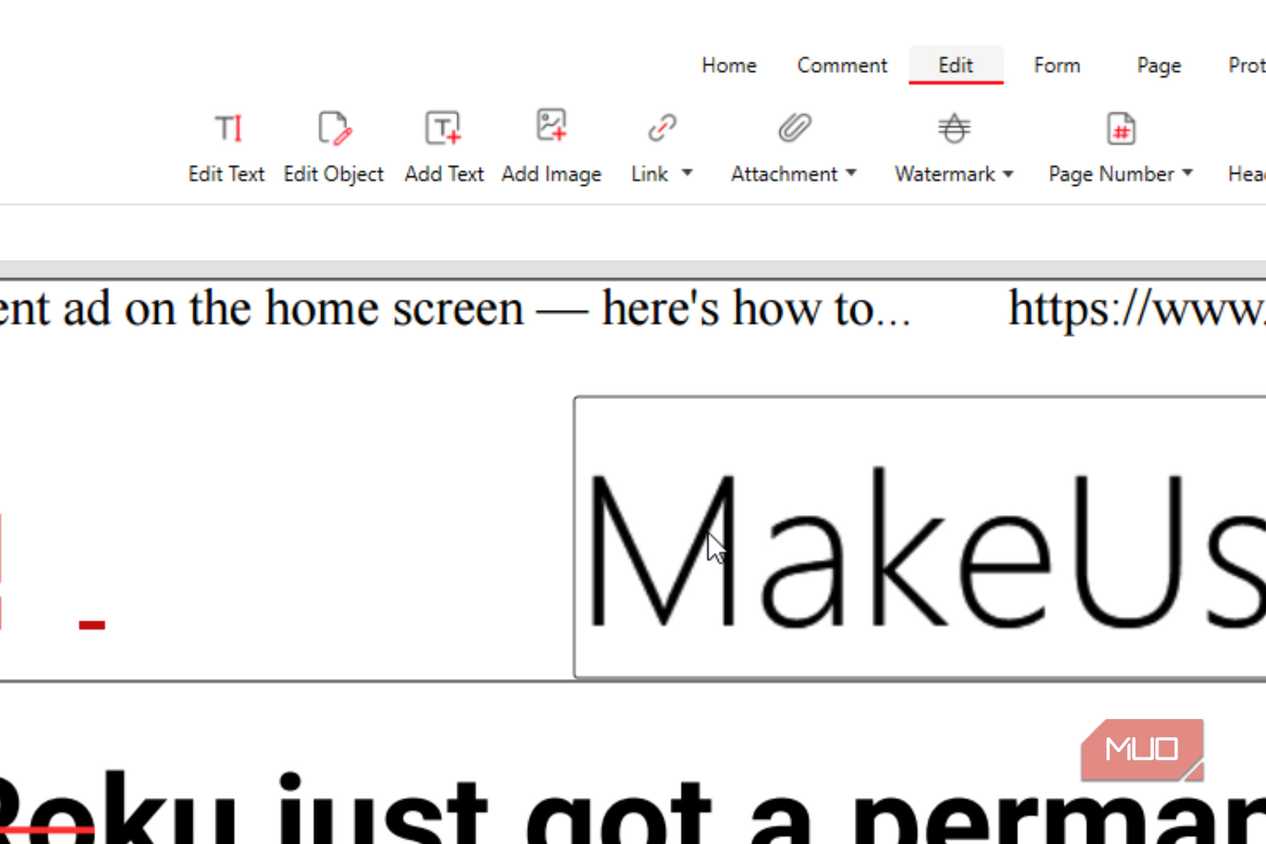Expand the Watermark dropdown arrow
The height and width of the screenshot is (844, 1266).
coord(1008,174)
